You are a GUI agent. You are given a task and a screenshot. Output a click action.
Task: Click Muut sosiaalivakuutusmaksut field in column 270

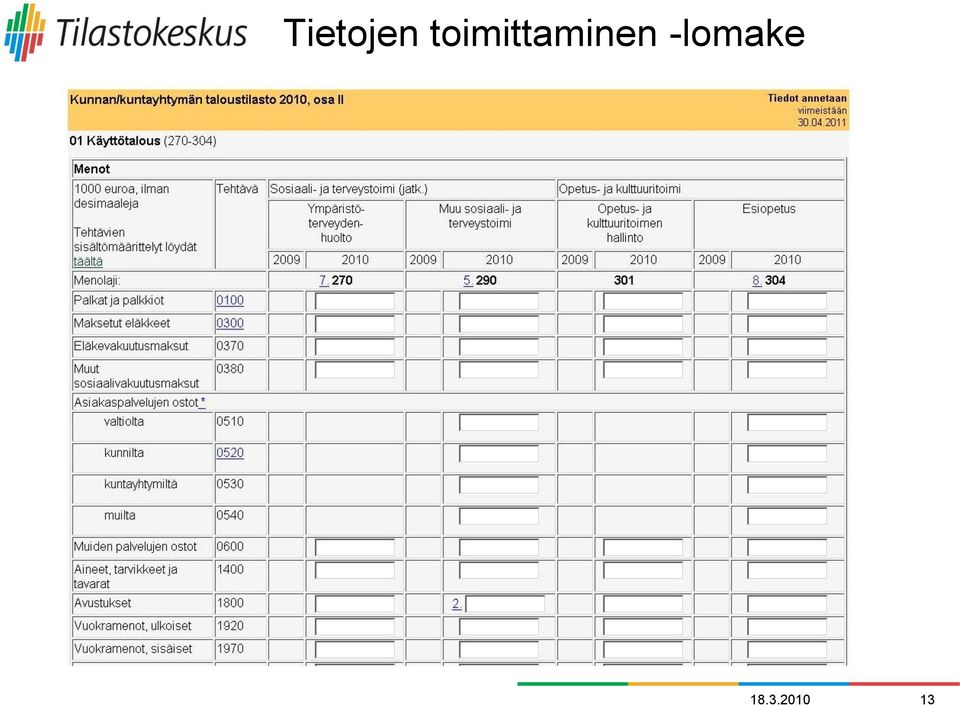point(355,370)
